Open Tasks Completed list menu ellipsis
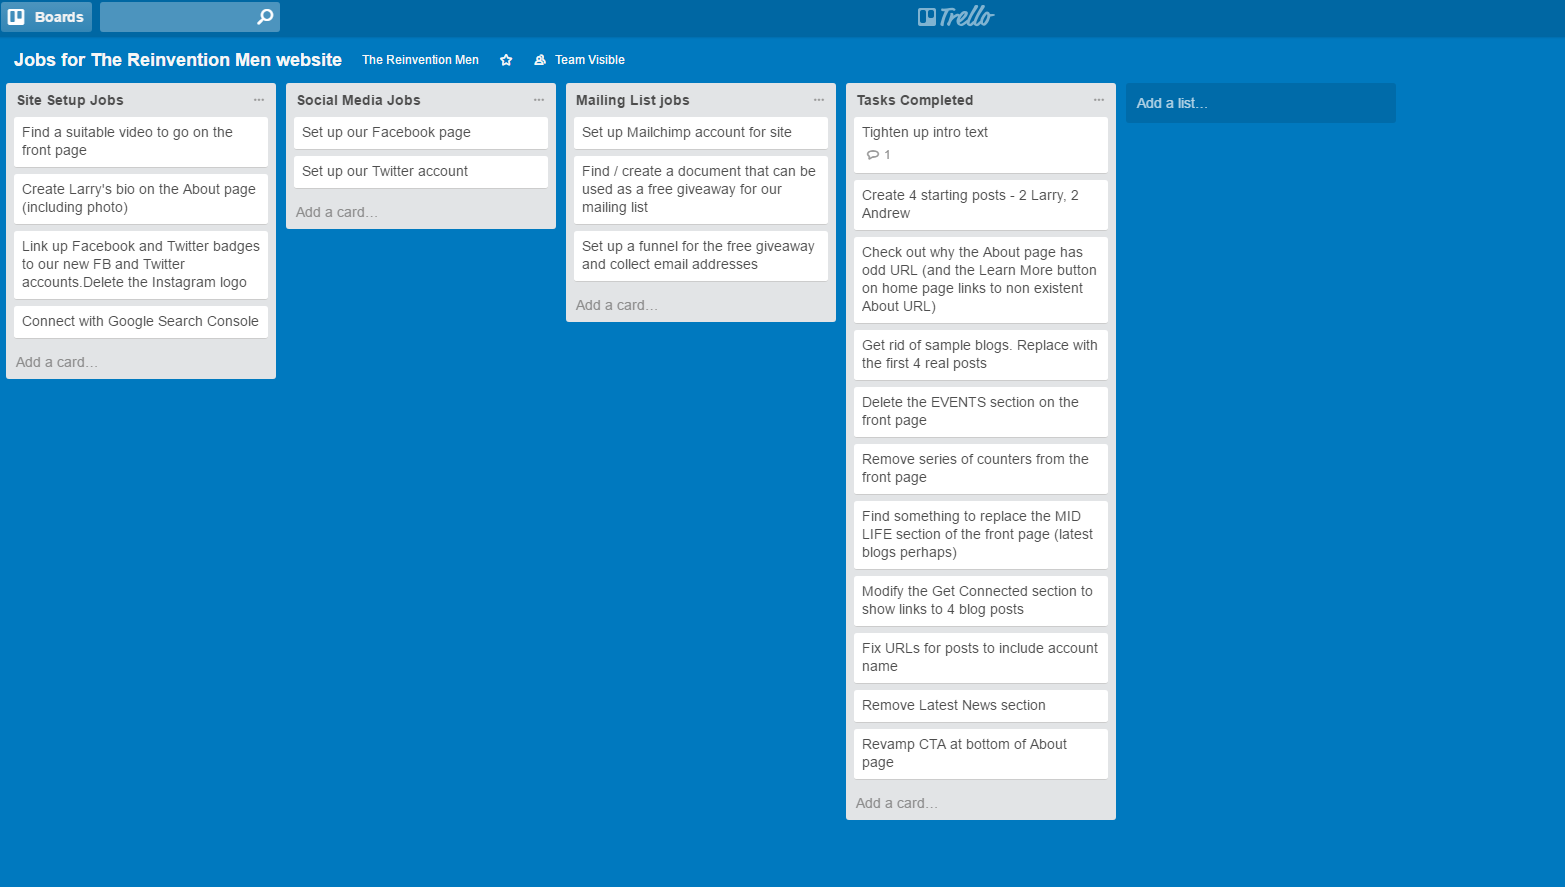 [1099, 100]
